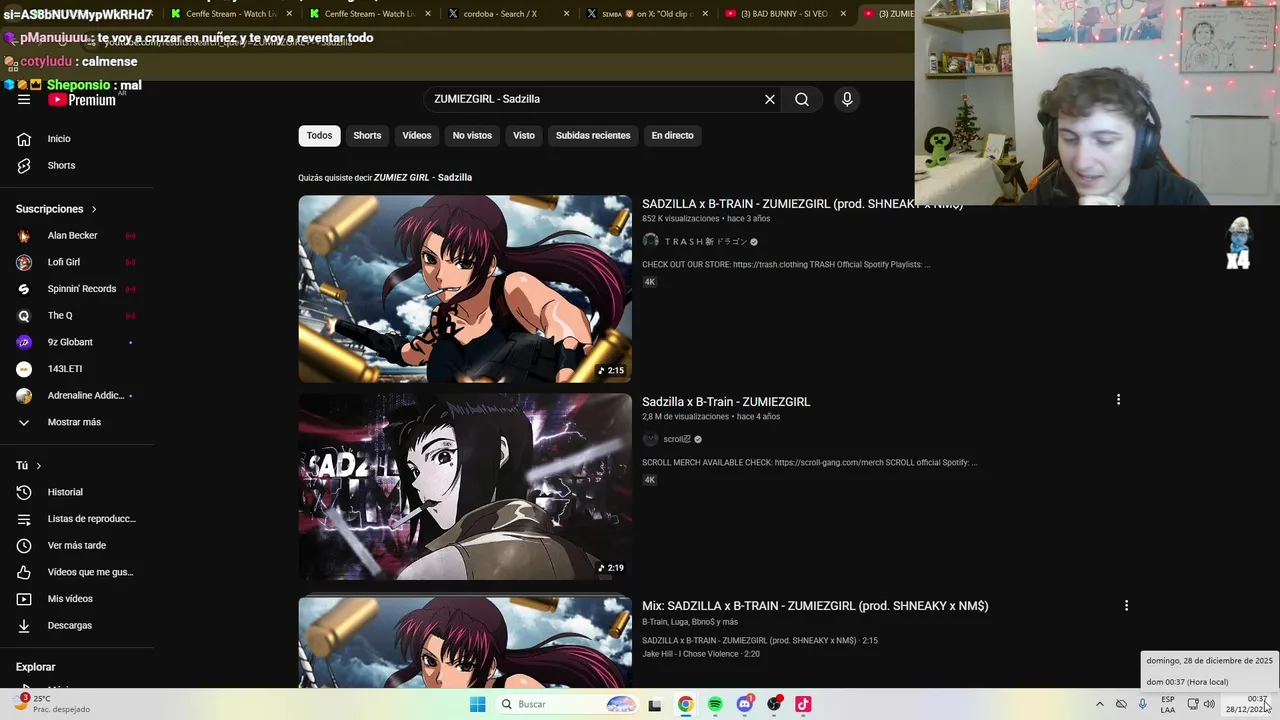Click the Windows taskbar Buscar search box

(x=568, y=704)
